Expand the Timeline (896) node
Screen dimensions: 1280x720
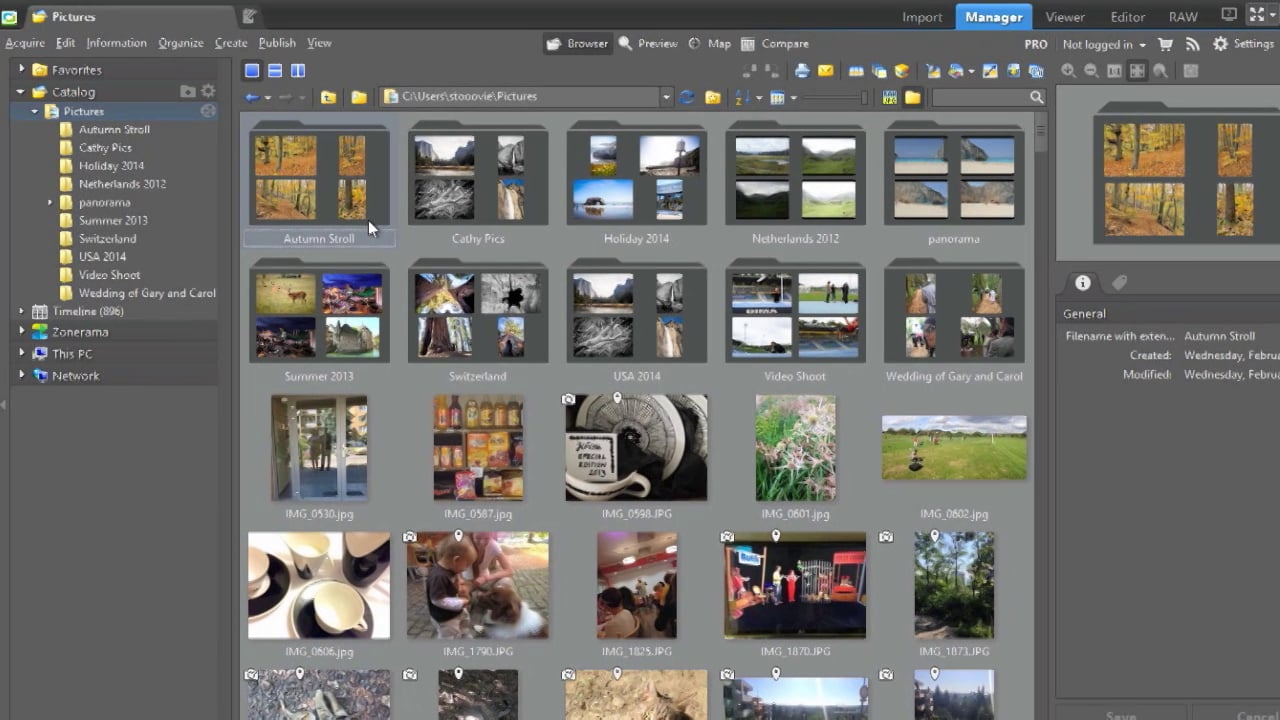pyautogui.click(x=22, y=311)
